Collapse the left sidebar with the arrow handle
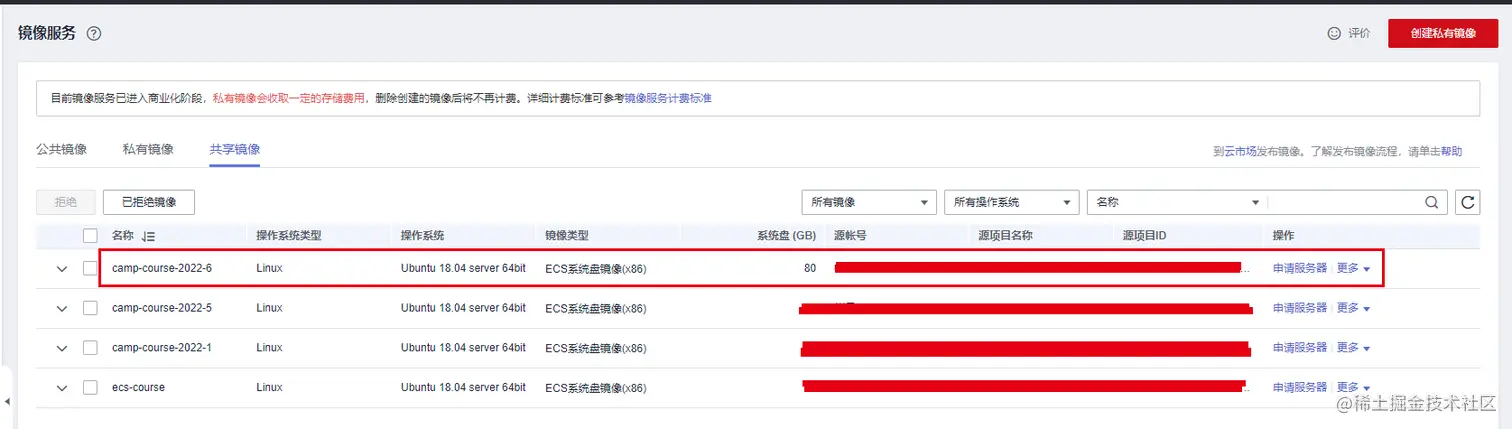This screenshot has height=429, width=1512. pyautogui.click(x=7, y=401)
